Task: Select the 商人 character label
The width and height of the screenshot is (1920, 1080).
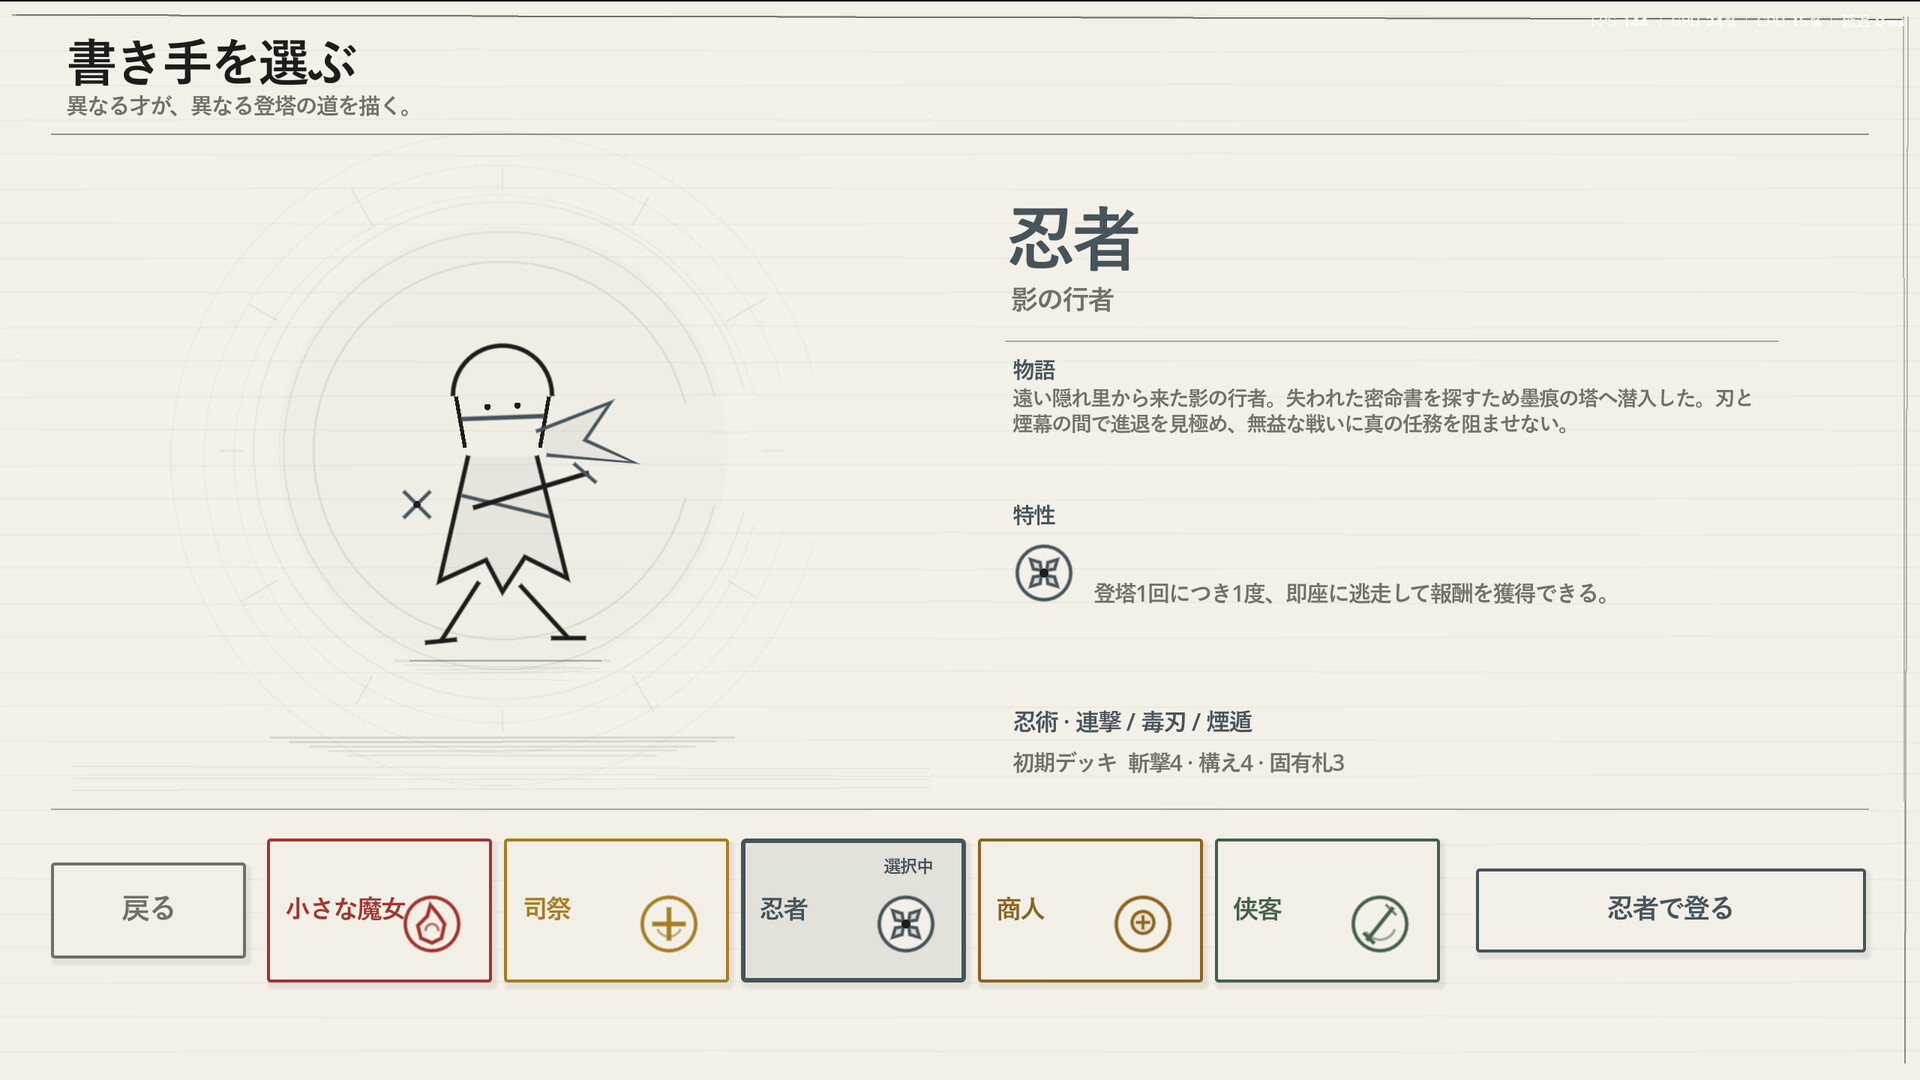Action: tap(1021, 909)
